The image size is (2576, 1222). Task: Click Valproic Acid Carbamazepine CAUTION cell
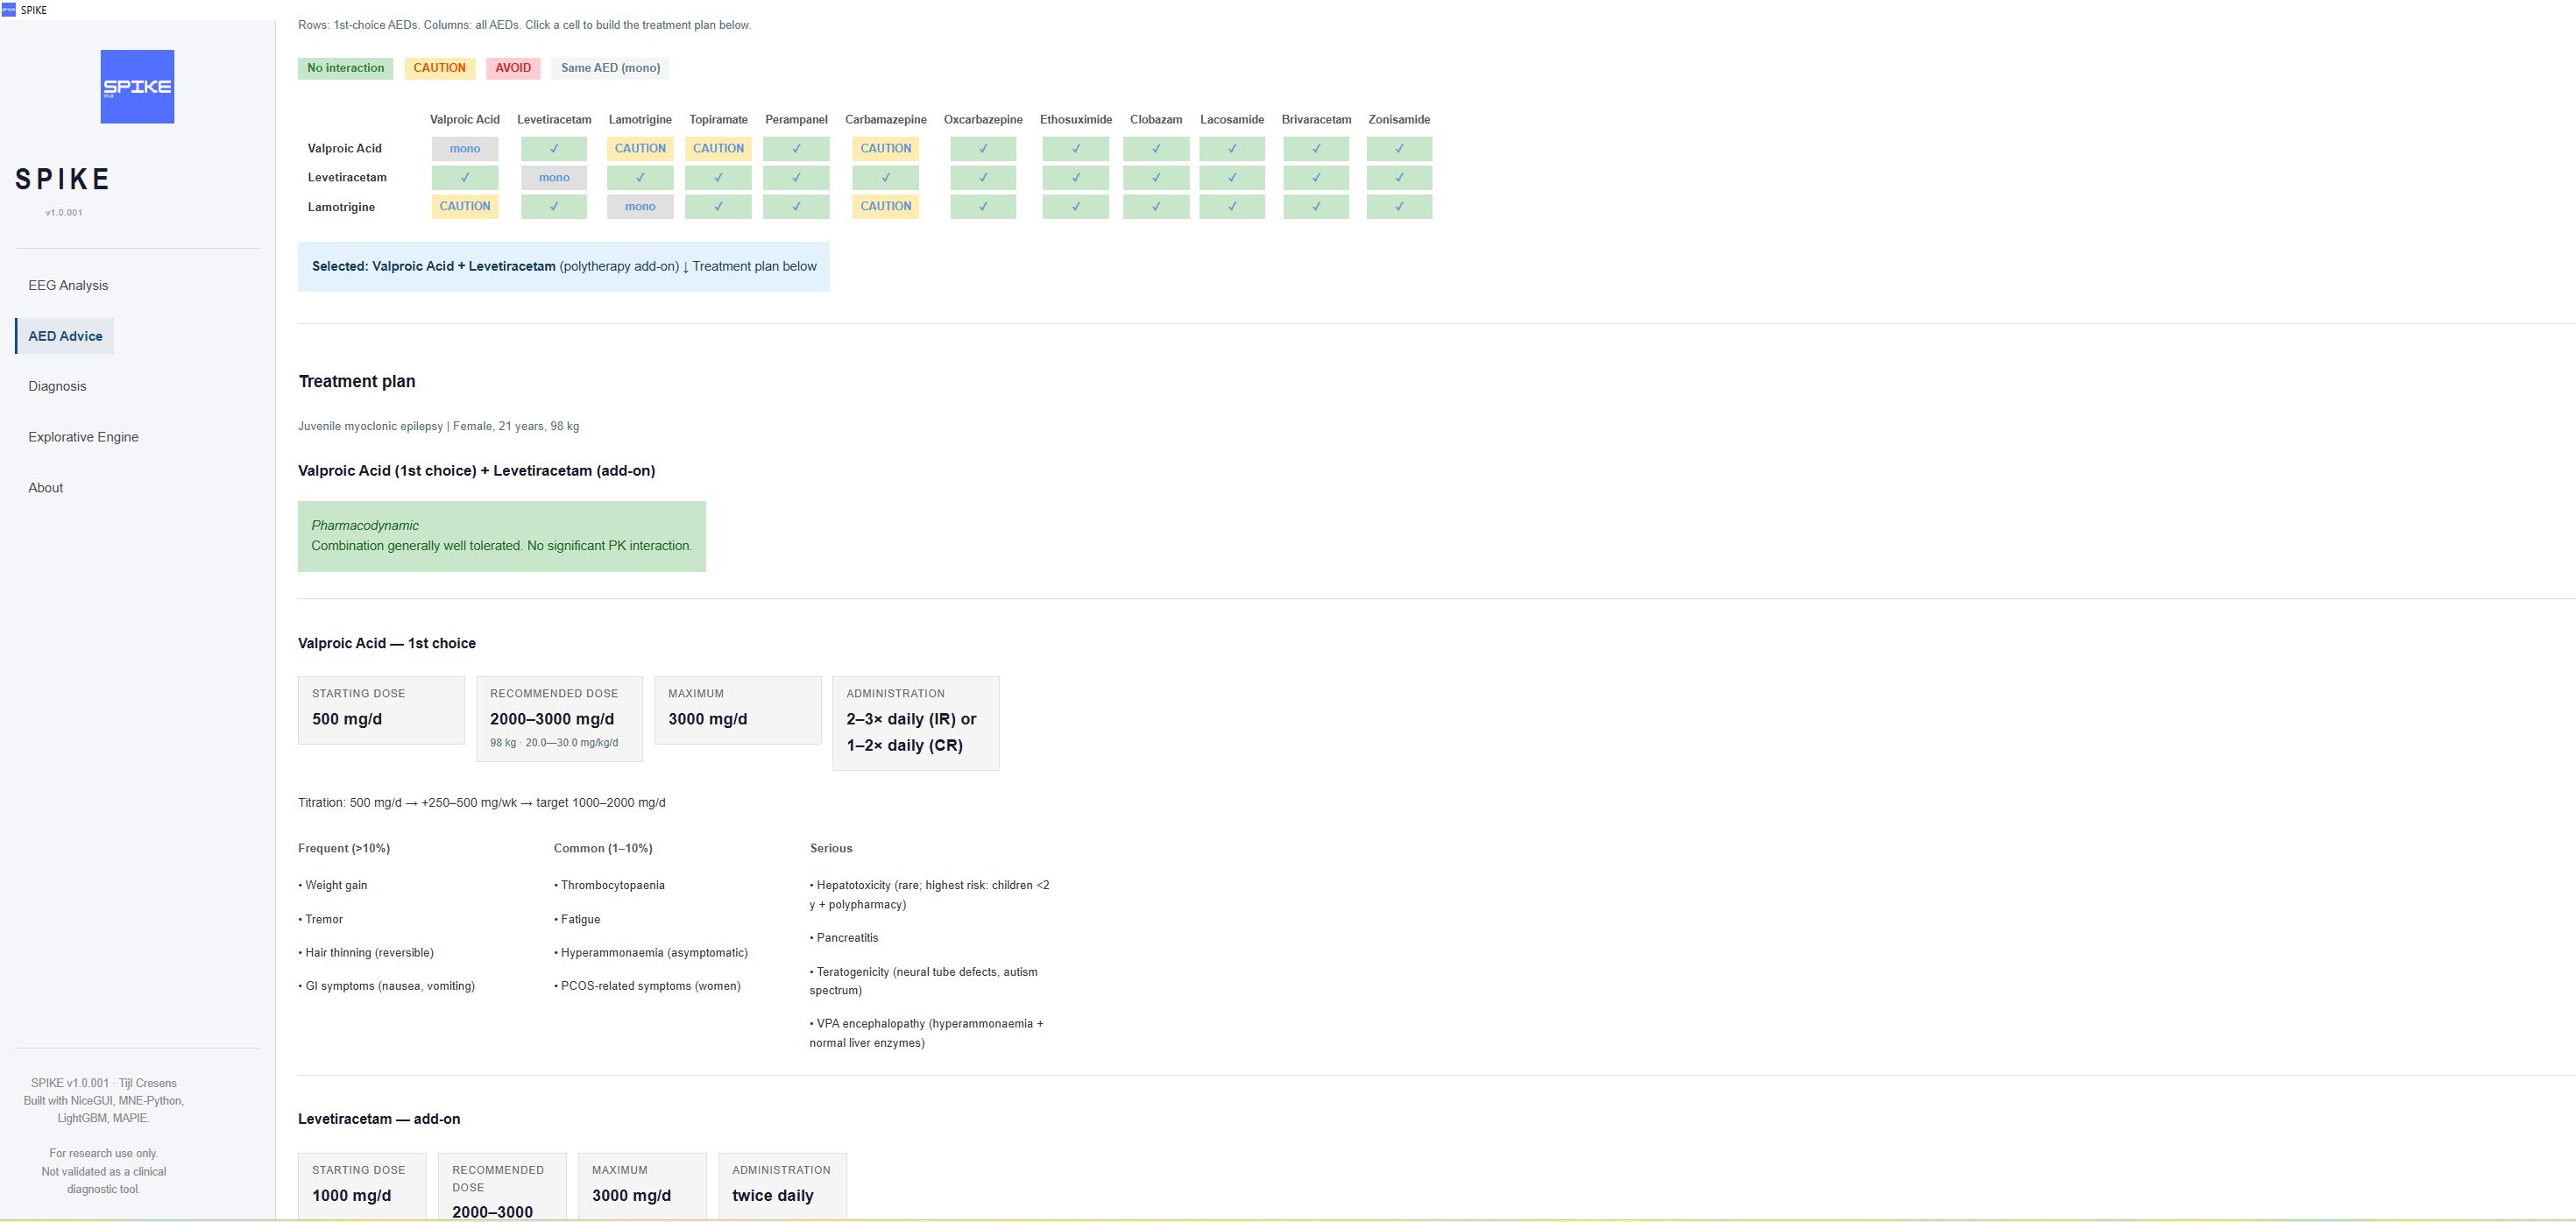(x=886, y=149)
